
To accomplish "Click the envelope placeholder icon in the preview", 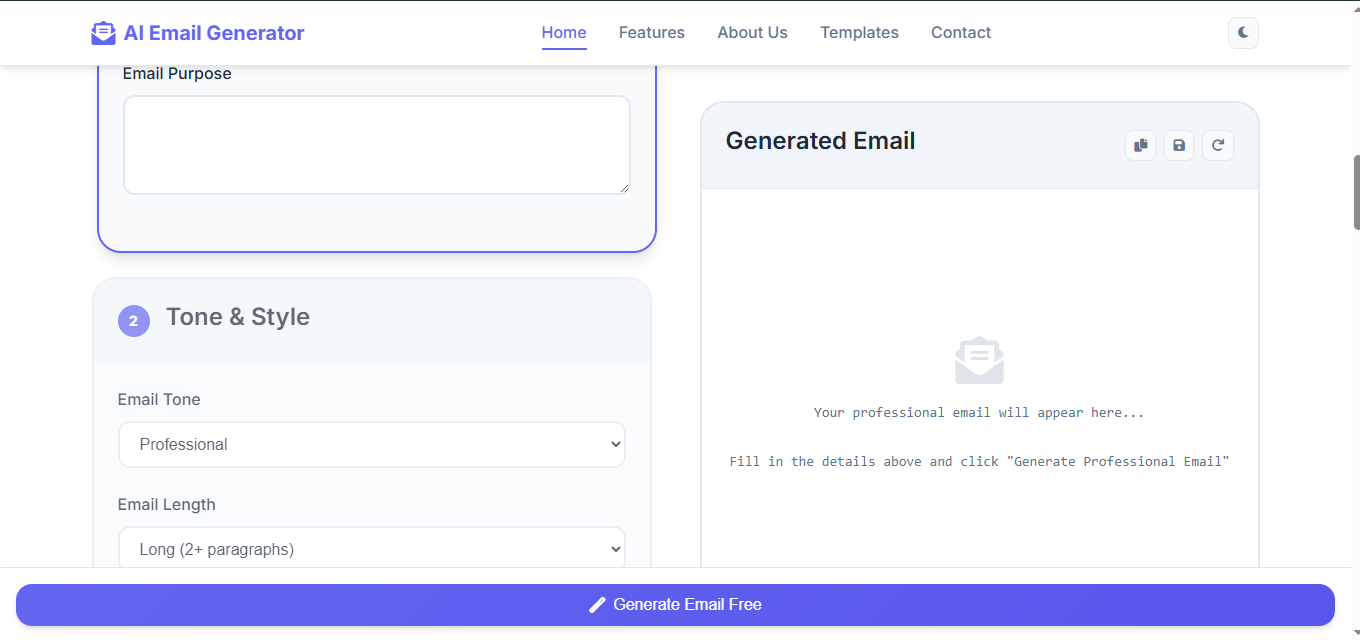I will coord(979,360).
